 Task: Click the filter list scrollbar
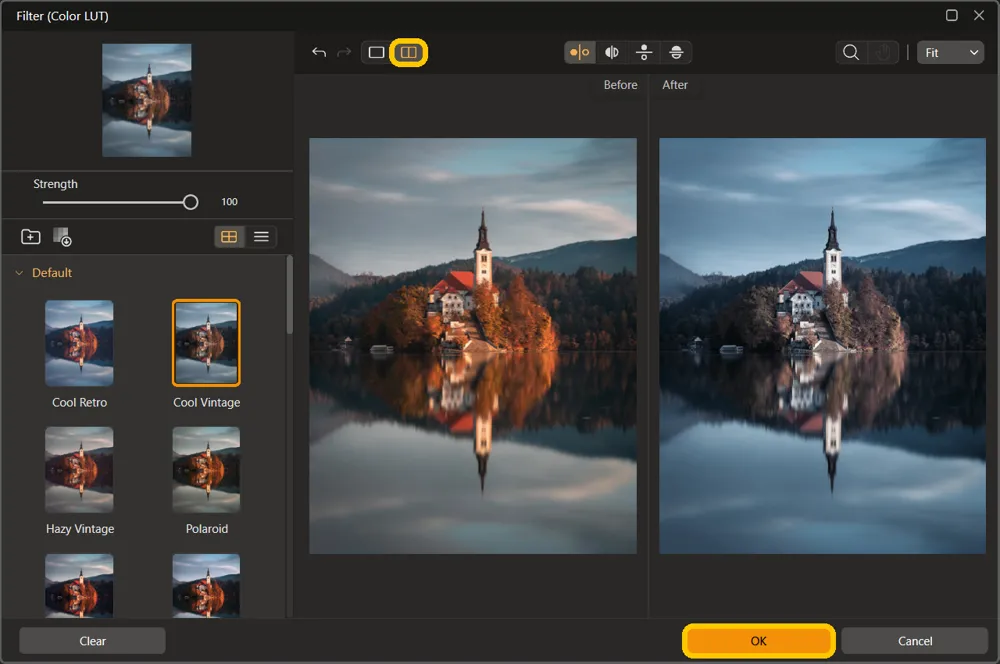point(290,295)
